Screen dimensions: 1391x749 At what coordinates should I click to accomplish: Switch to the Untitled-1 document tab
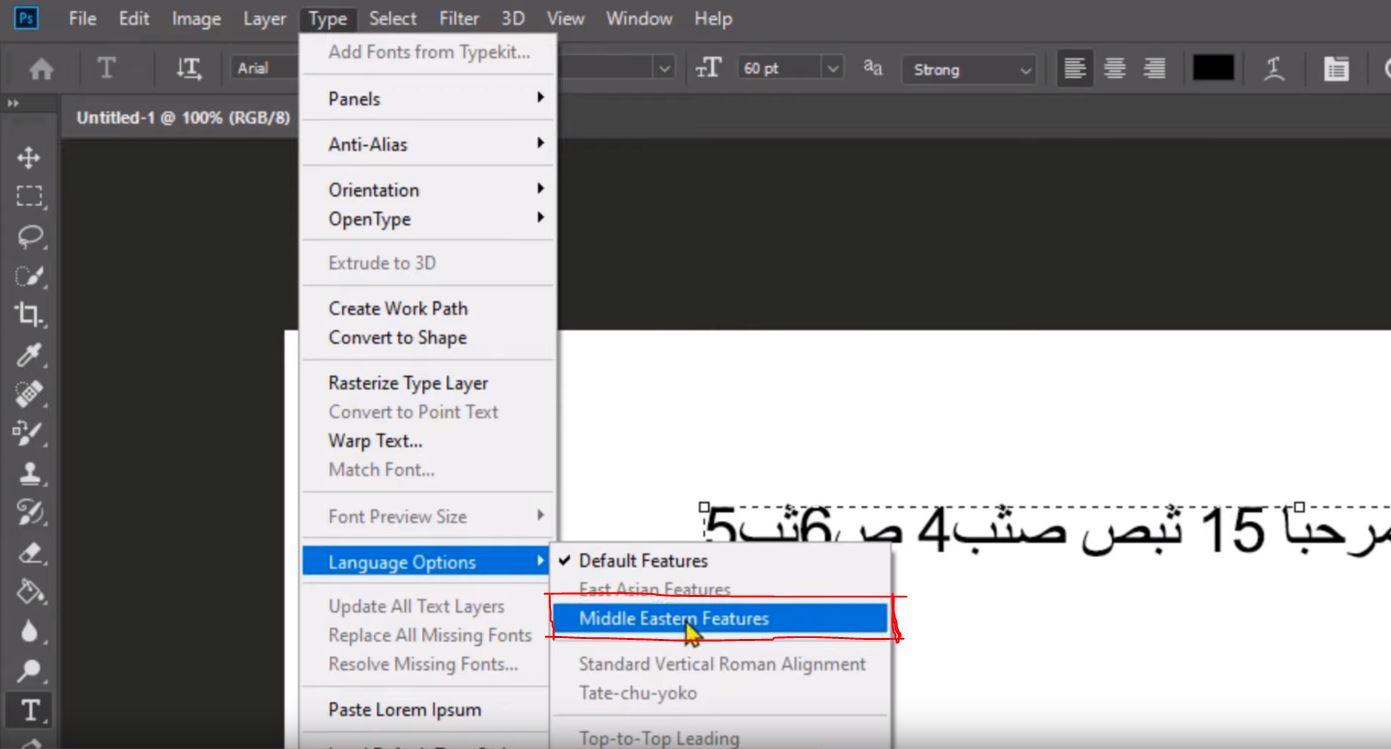coord(183,118)
